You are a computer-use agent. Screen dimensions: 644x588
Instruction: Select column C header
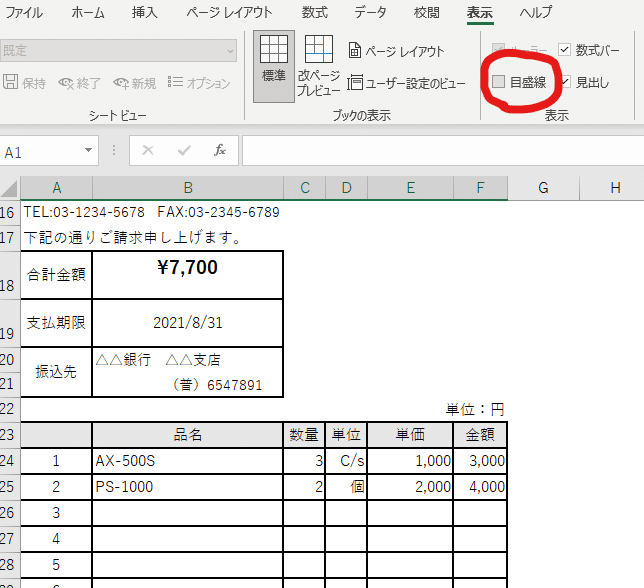pyautogui.click(x=305, y=188)
